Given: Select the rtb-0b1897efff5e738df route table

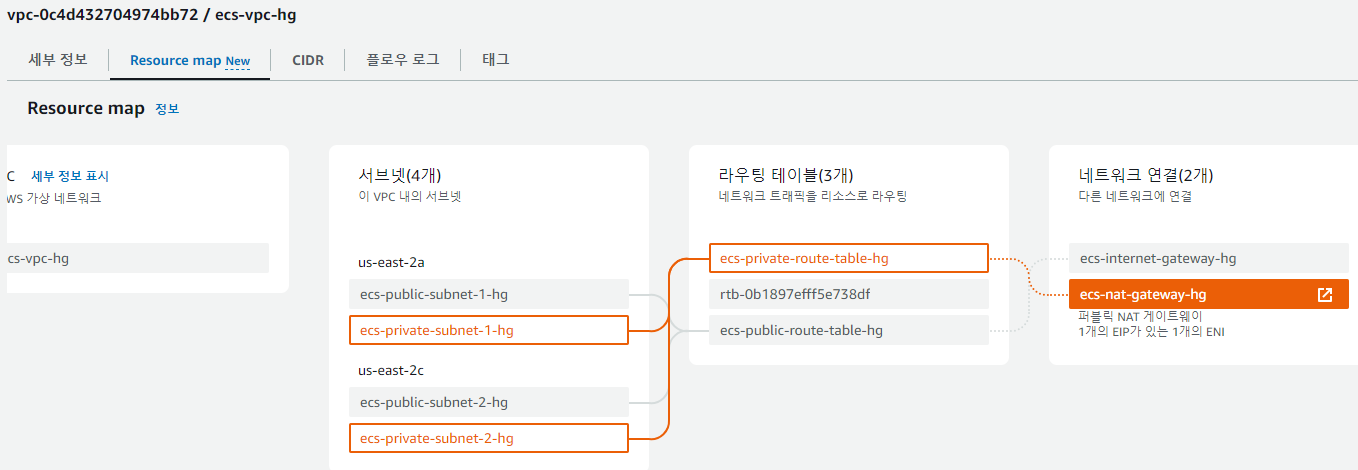Looking at the screenshot, I should click(848, 294).
